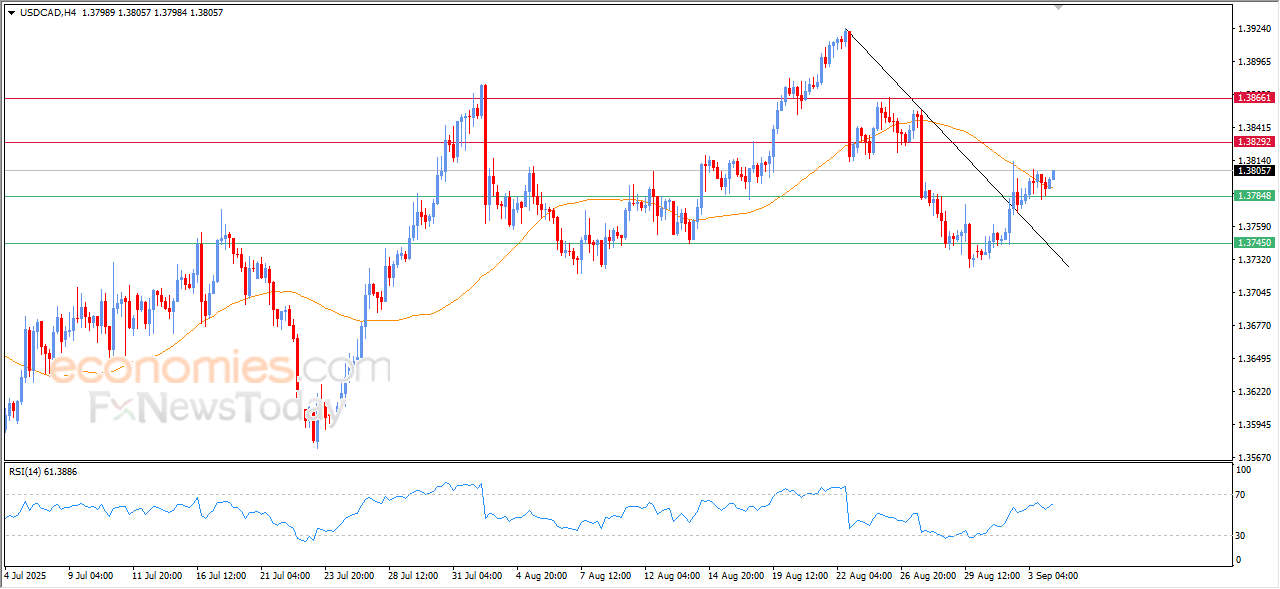
Task: Click the RSI(14) 61.3886 indicator label
Action: [43, 470]
